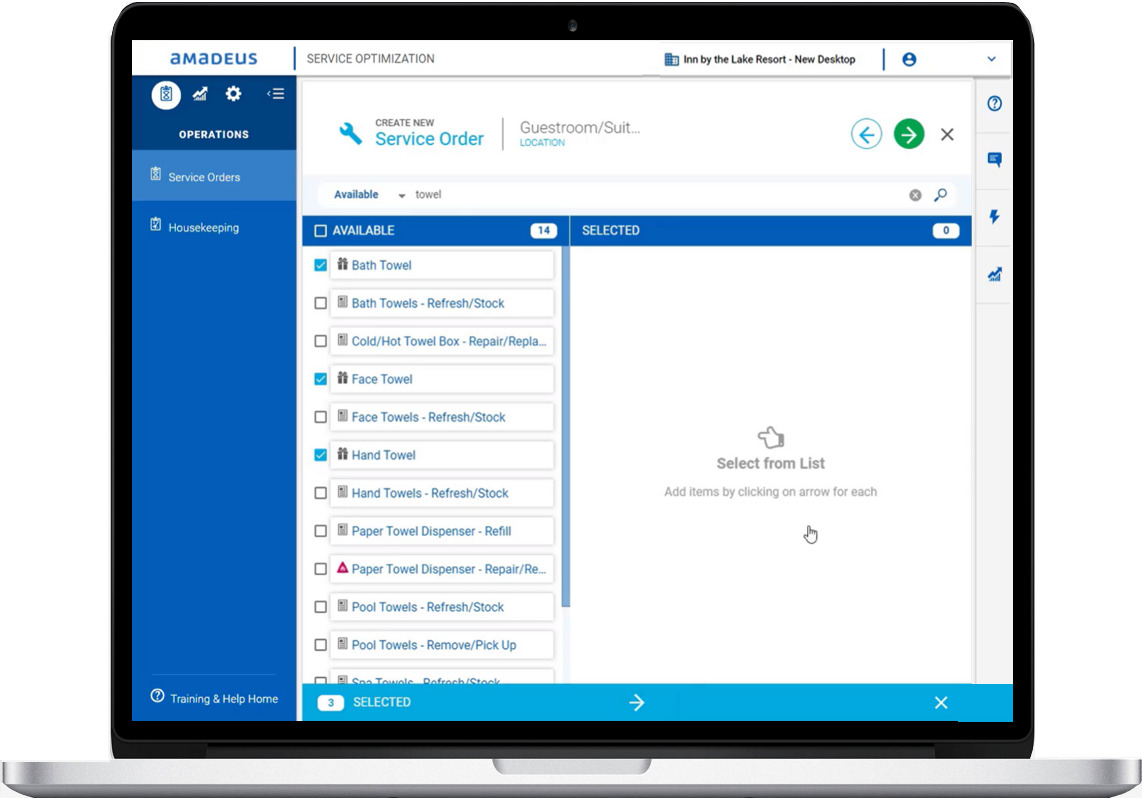Click the wrench Service Order icon
This screenshot has width=1142, height=798.
point(350,133)
